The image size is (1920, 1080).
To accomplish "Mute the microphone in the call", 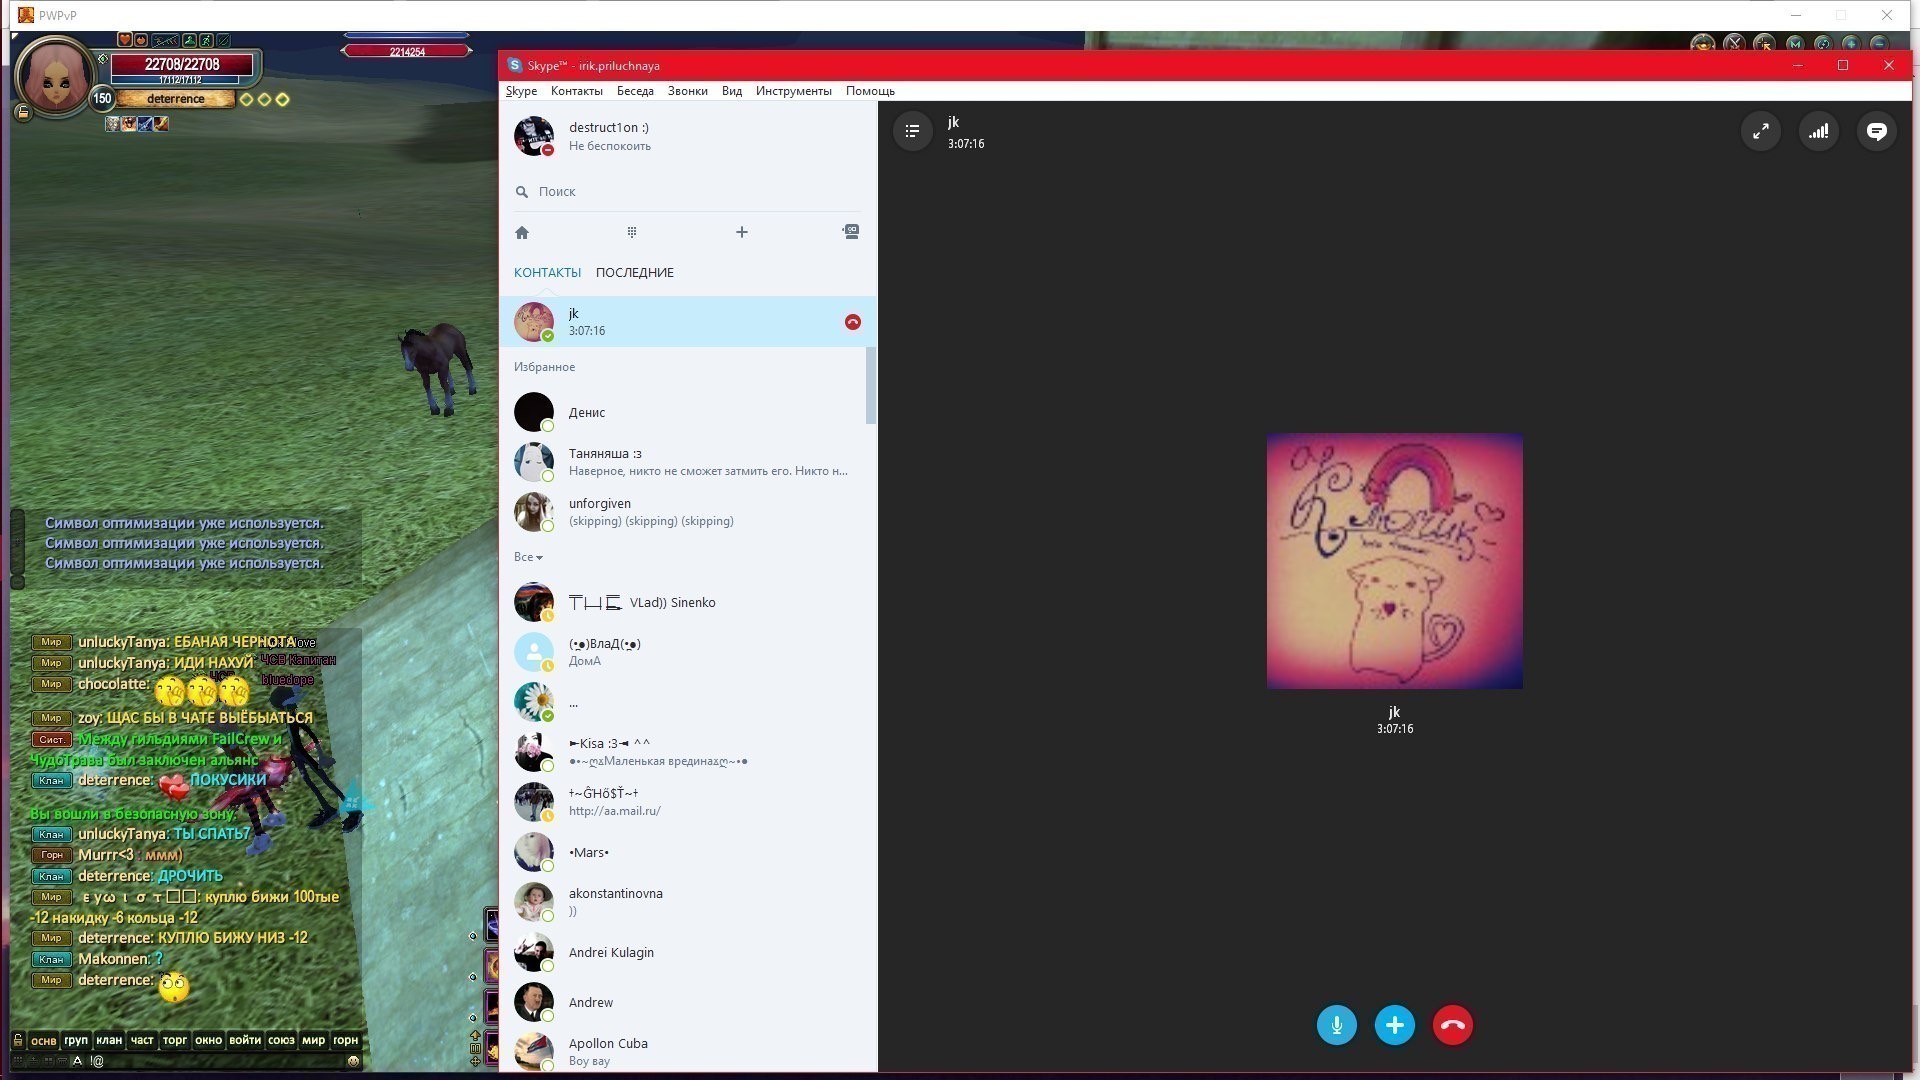I will coord(1336,1025).
